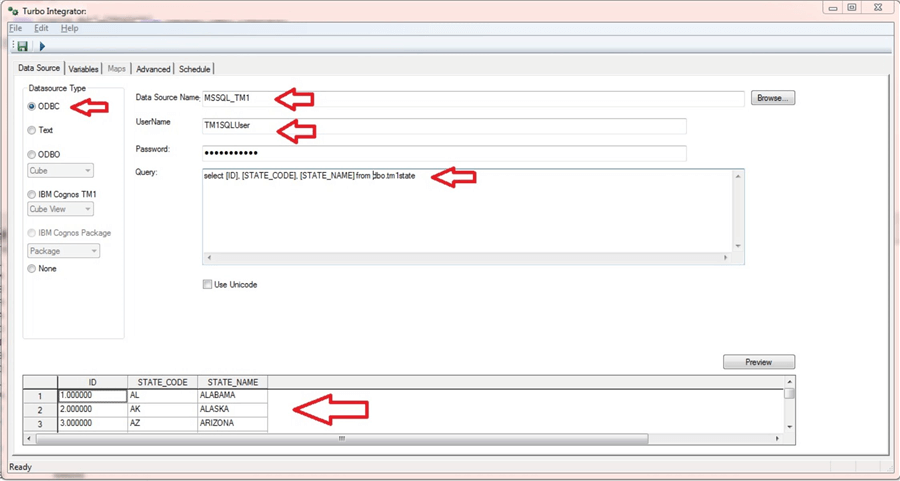The width and height of the screenshot is (900, 481).
Task: Click the Preview button
Action: [x=759, y=362]
